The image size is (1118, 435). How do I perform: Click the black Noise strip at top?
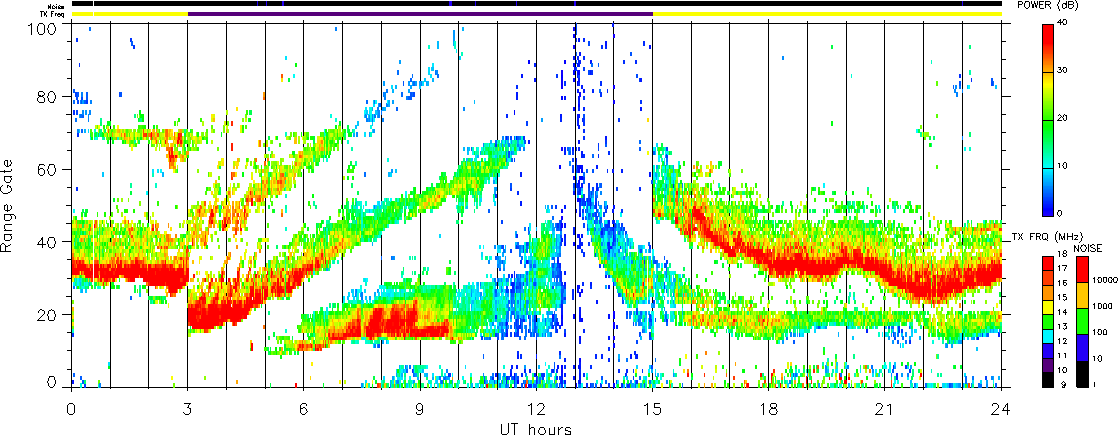click(x=537, y=4)
